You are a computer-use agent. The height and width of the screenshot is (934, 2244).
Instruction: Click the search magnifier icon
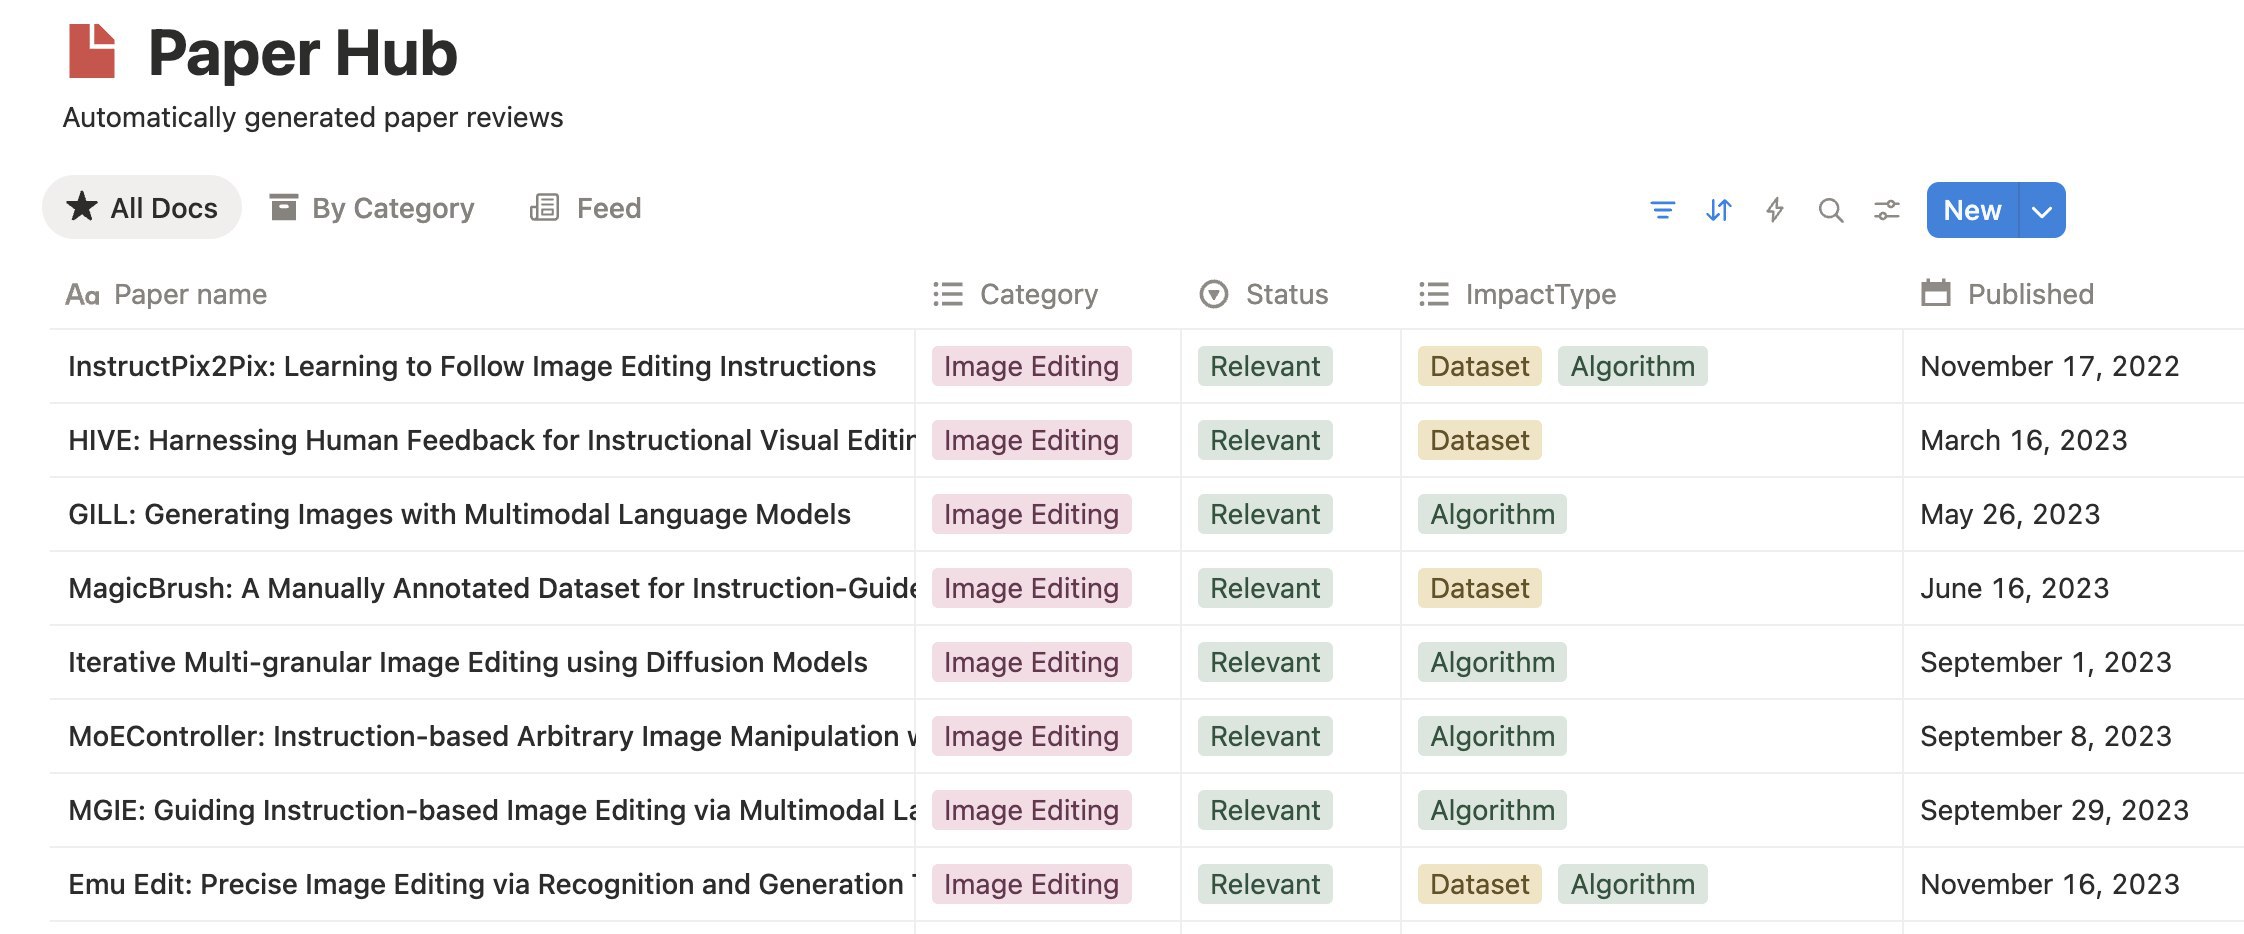pos(1830,210)
